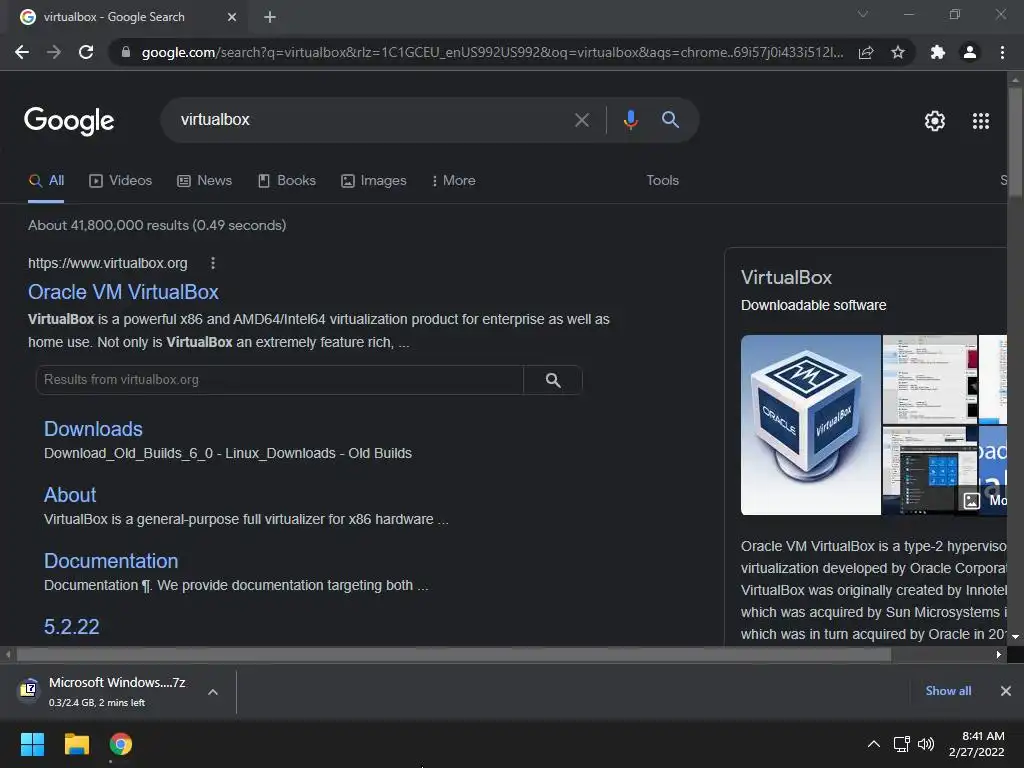Click the vertical scrollbar thumb

pos(1015,140)
